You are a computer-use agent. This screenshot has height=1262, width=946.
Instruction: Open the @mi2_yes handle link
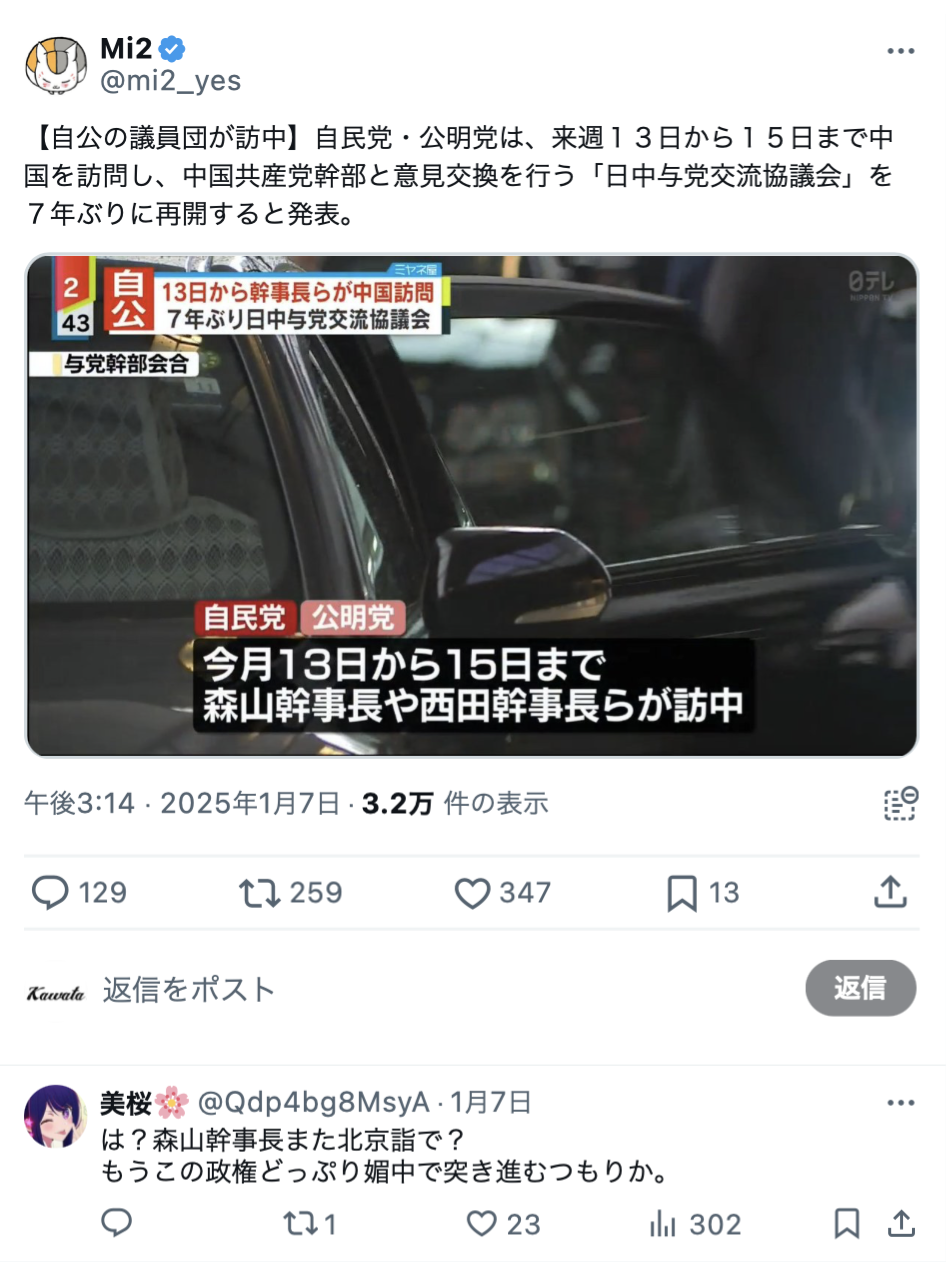[171, 81]
